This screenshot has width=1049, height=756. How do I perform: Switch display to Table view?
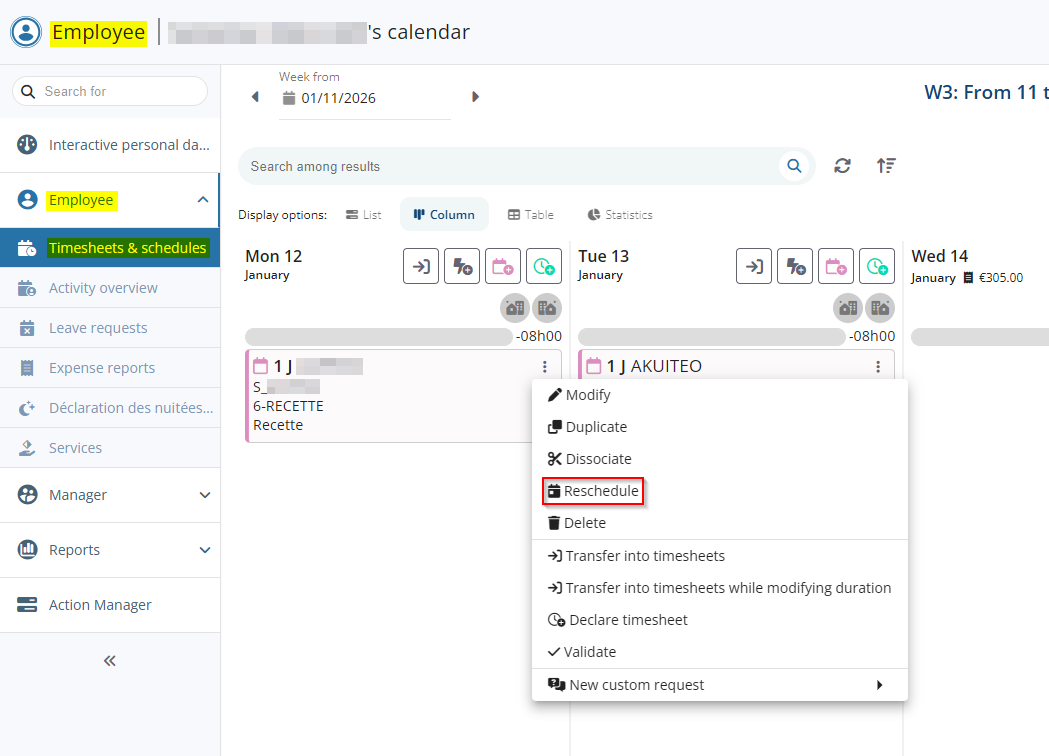[x=530, y=215]
